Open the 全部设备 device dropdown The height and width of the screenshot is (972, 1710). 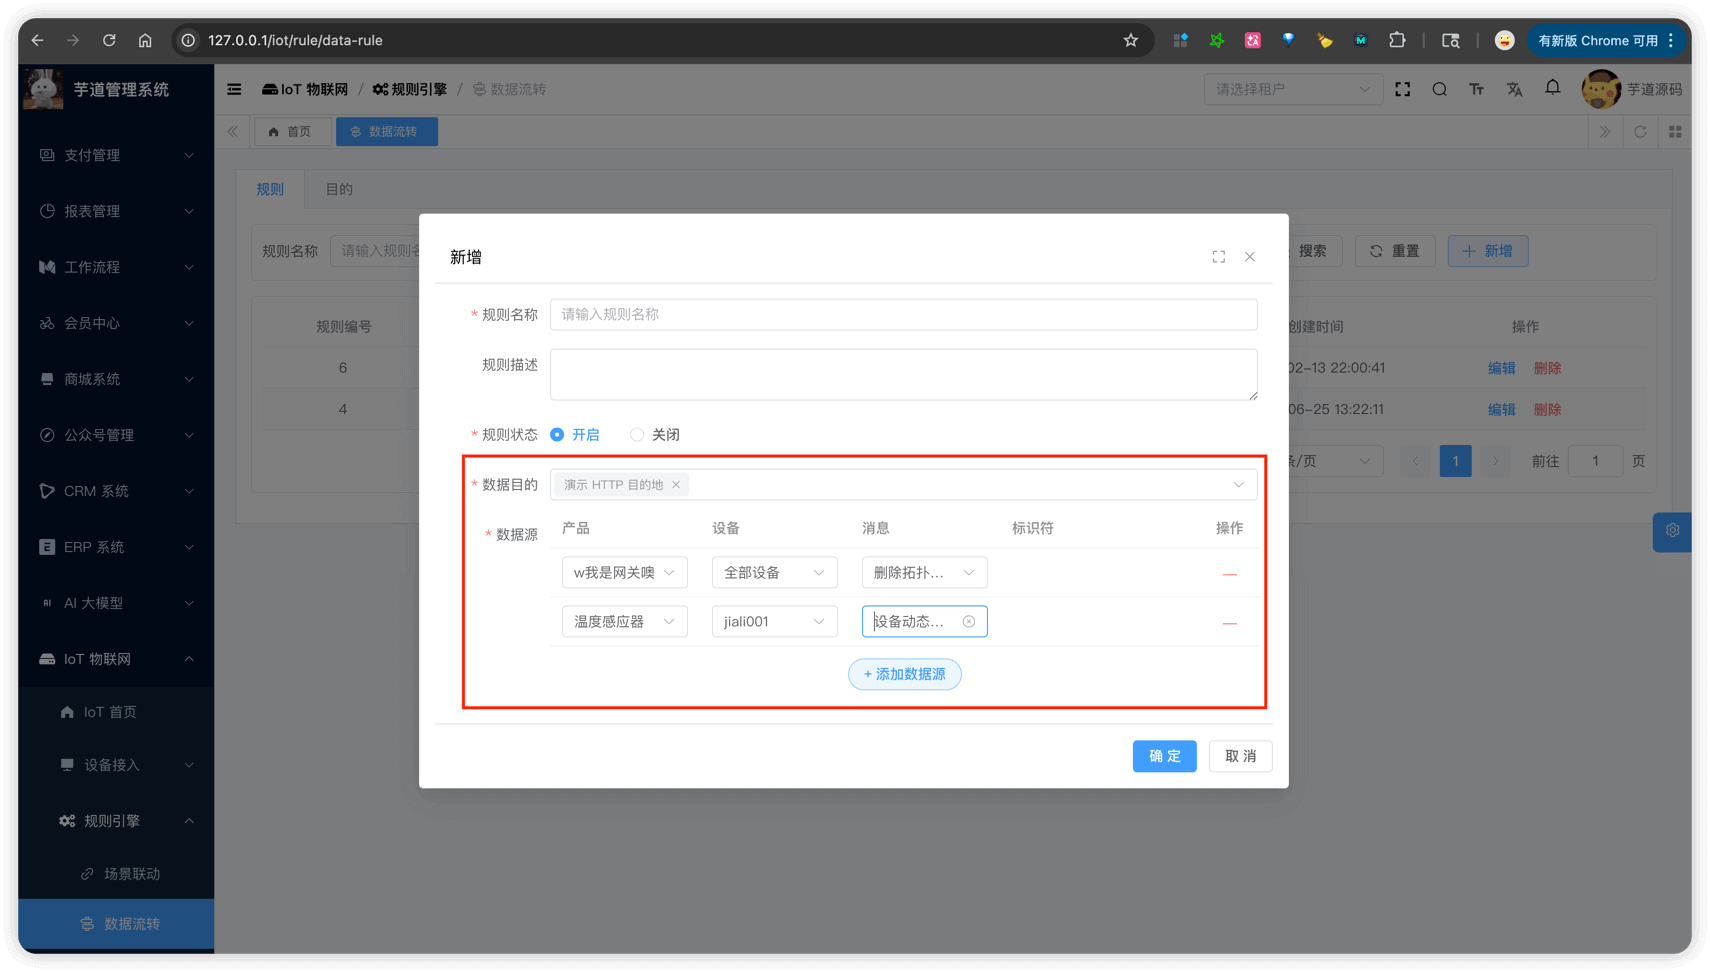pyautogui.click(x=774, y=573)
